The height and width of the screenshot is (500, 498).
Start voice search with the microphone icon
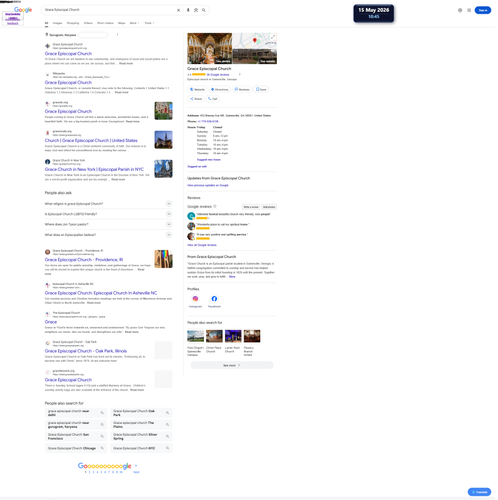[188, 10]
